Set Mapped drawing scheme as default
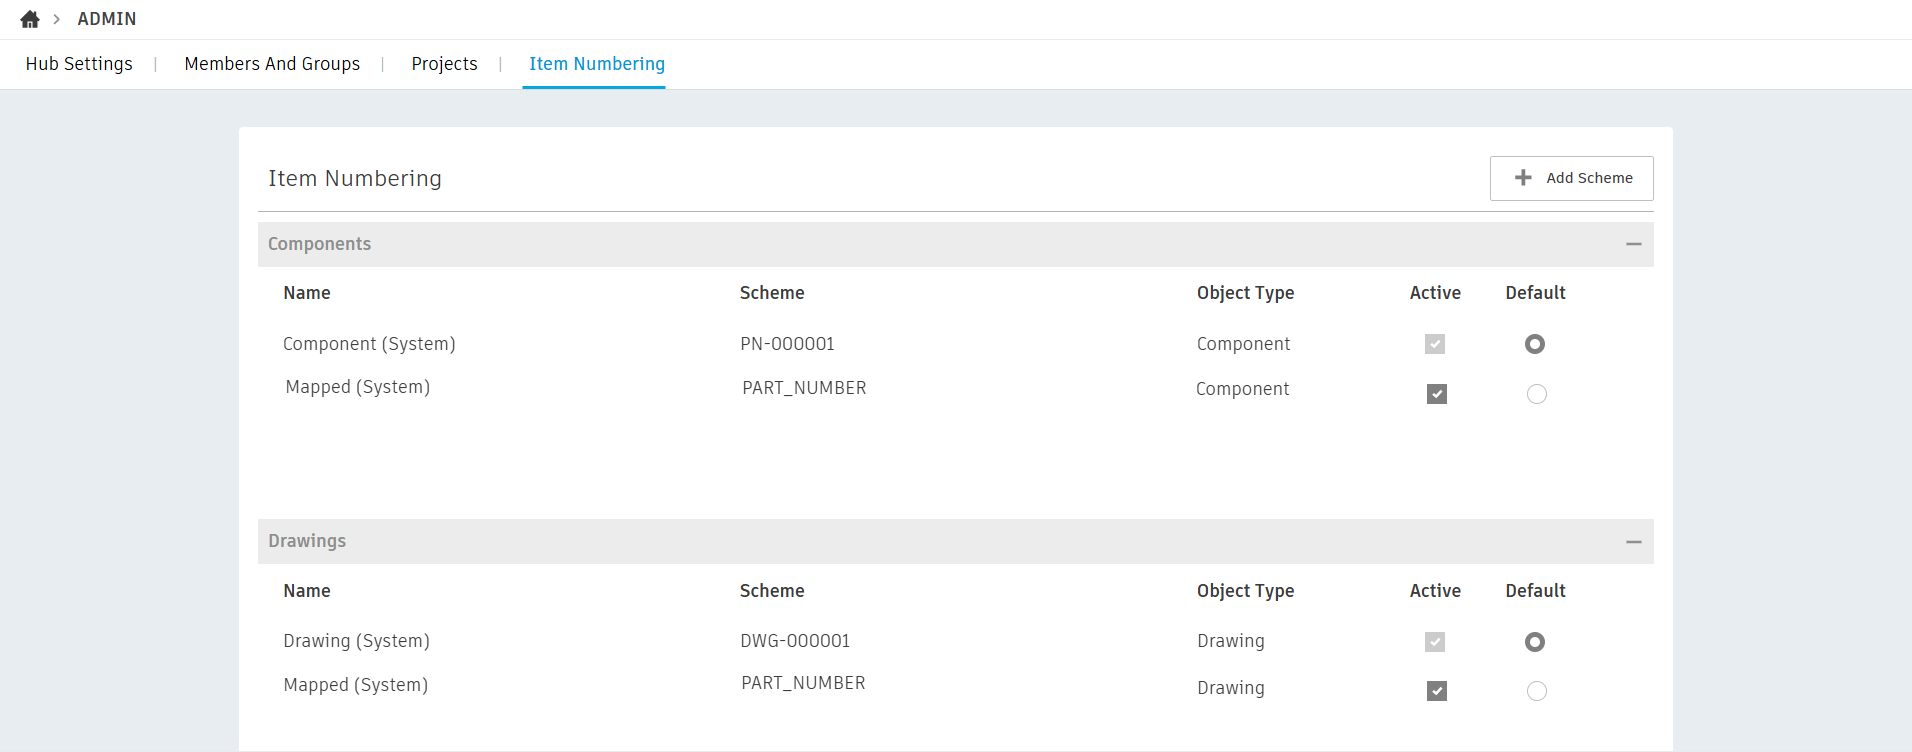The height and width of the screenshot is (752, 1912). 1536,691
